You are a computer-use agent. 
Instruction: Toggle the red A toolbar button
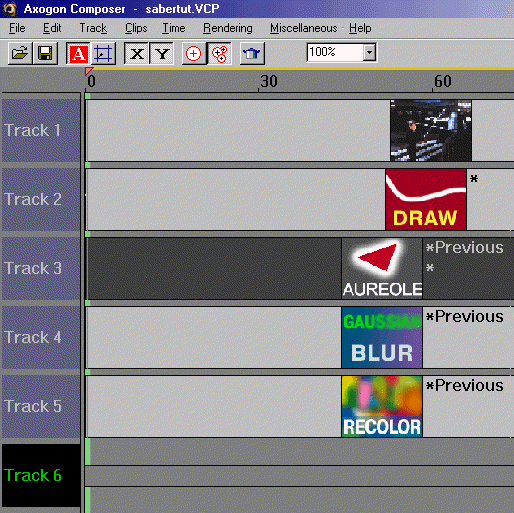tap(78, 53)
